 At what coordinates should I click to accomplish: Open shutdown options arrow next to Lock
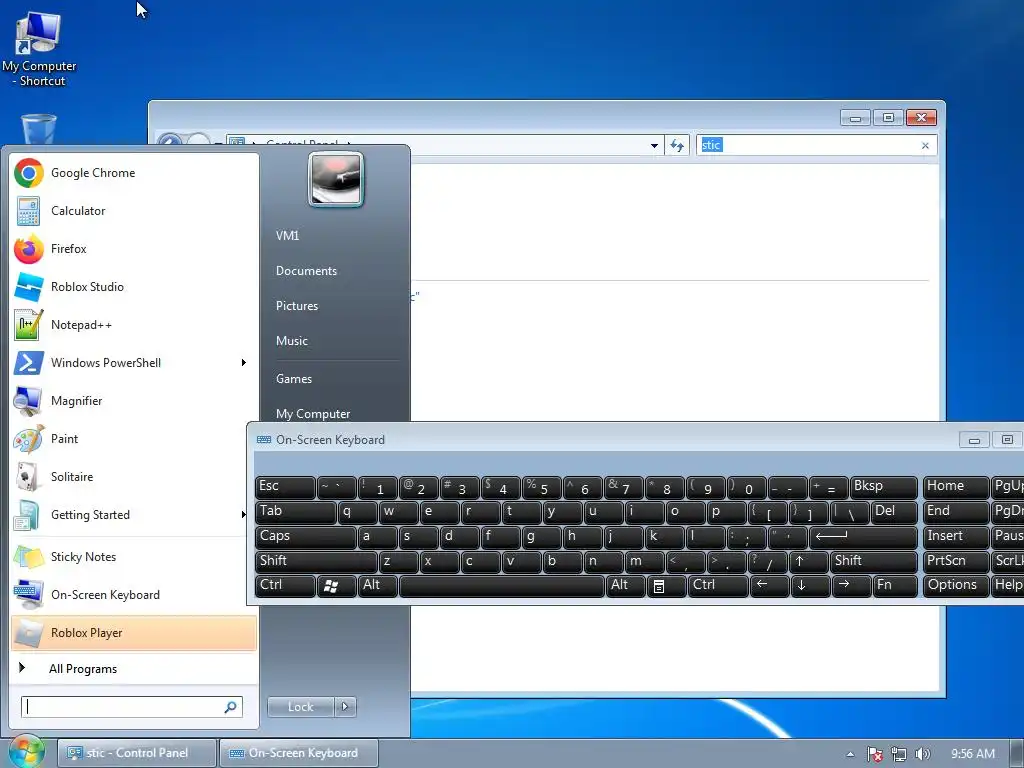pyautogui.click(x=345, y=707)
